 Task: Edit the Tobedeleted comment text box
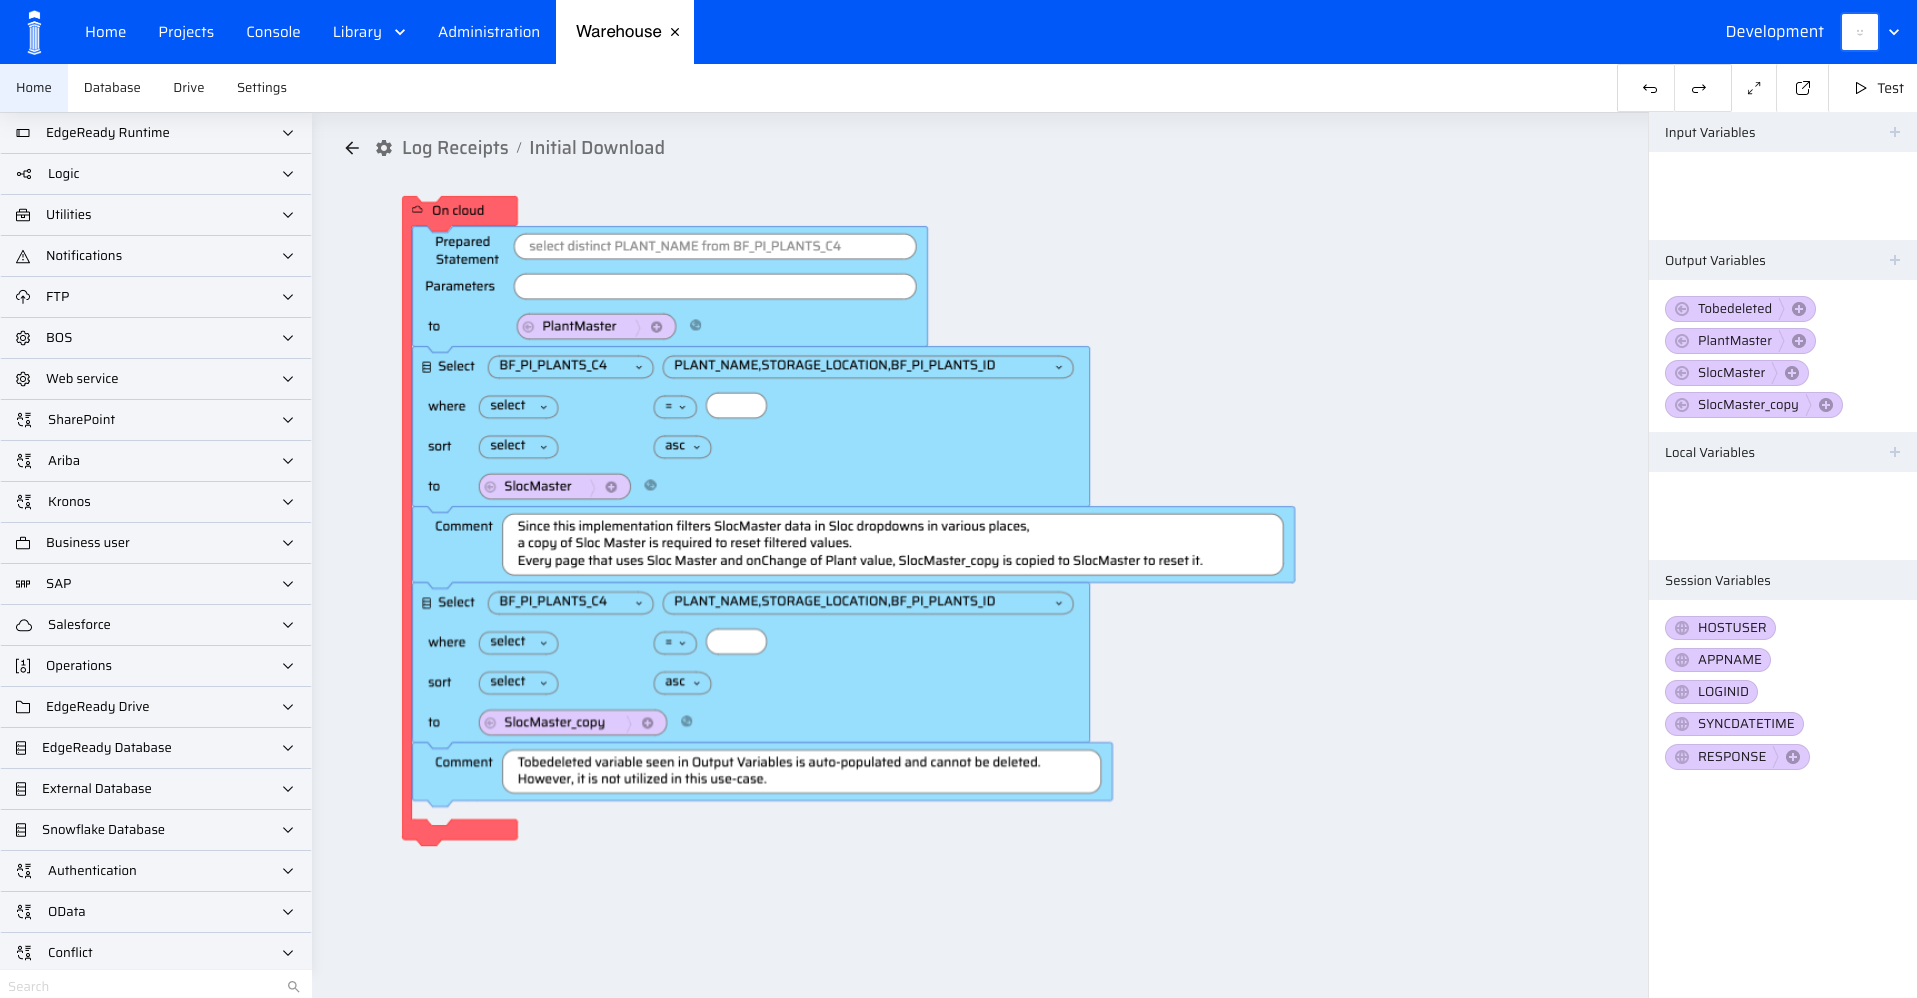pyautogui.click(x=802, y=771)
